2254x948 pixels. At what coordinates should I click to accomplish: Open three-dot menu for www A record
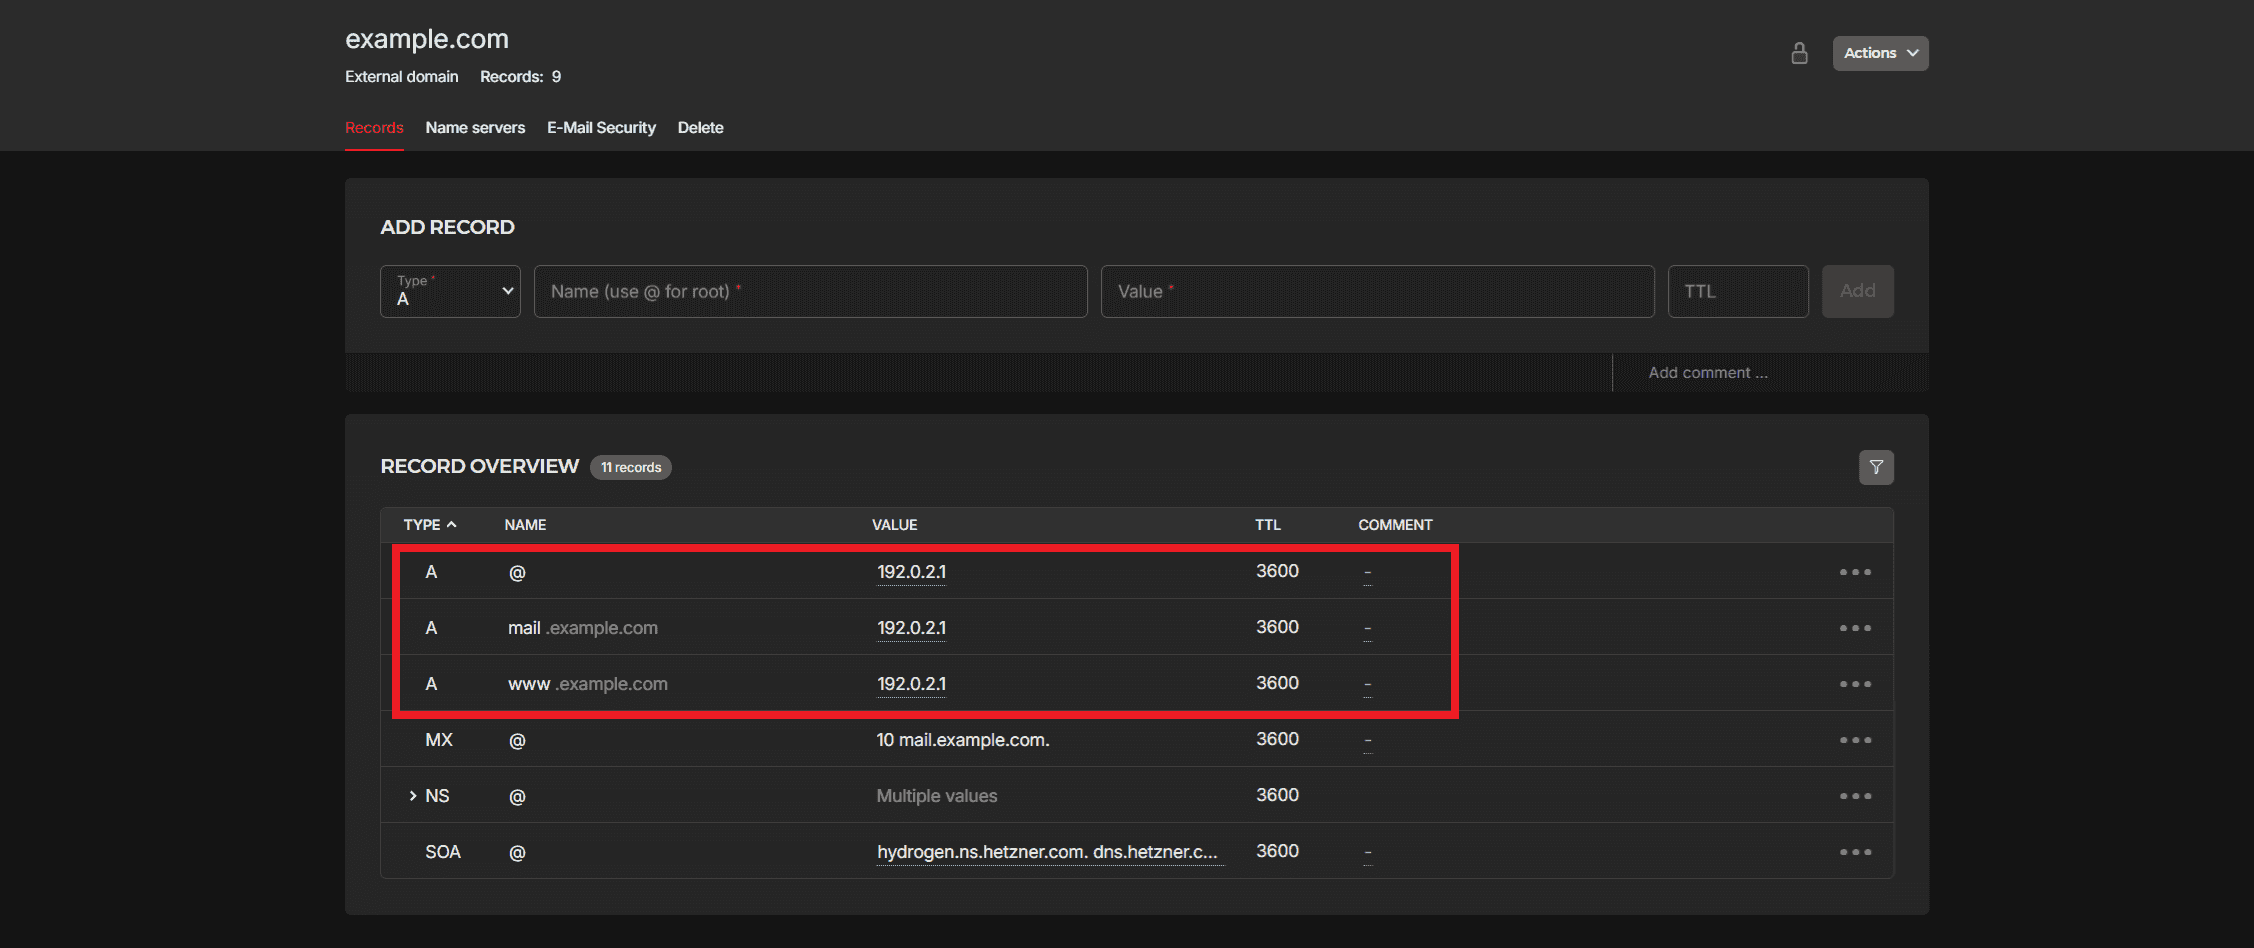pyautogui.click(x=1854, y=684)
